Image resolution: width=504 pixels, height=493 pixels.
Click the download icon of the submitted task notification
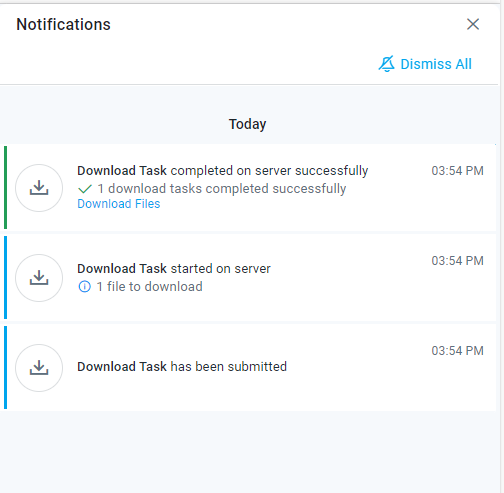click(39, 368)
